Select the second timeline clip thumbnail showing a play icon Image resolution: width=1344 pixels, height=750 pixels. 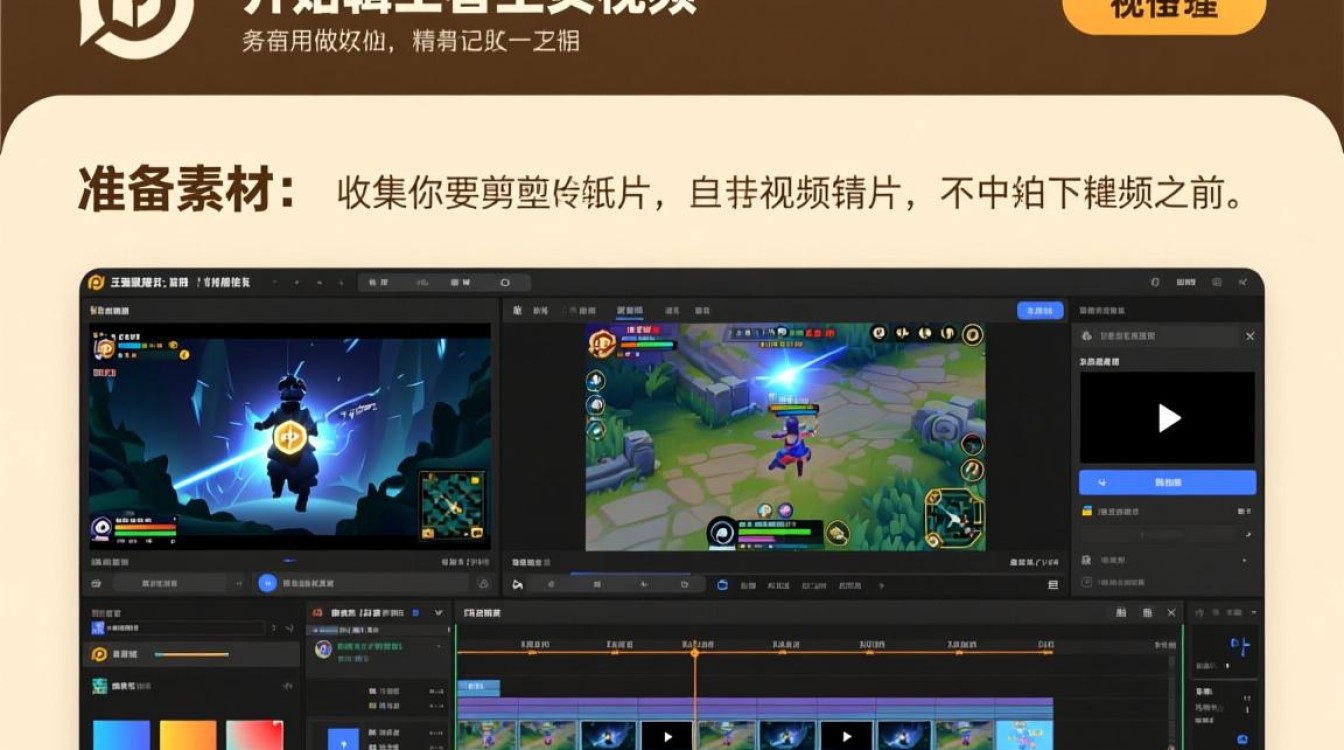[x=846, y=736]
